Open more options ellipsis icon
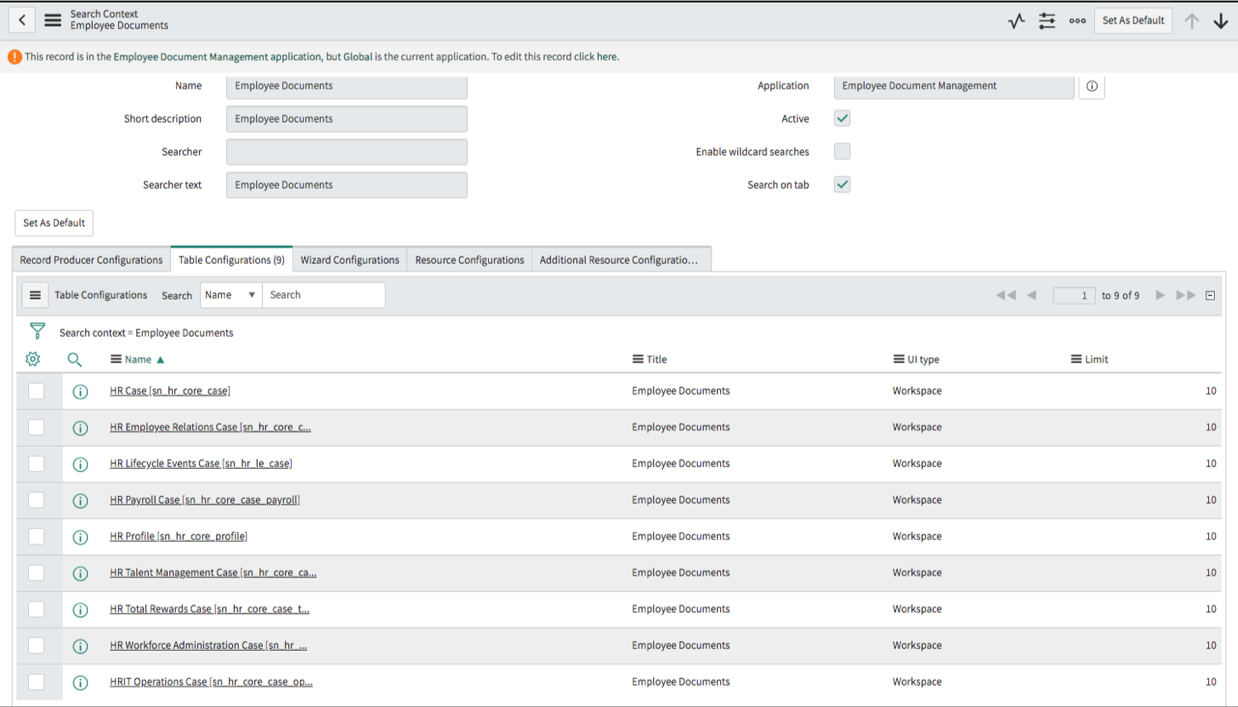The image size is (1238, 707). pos(1077,20)
